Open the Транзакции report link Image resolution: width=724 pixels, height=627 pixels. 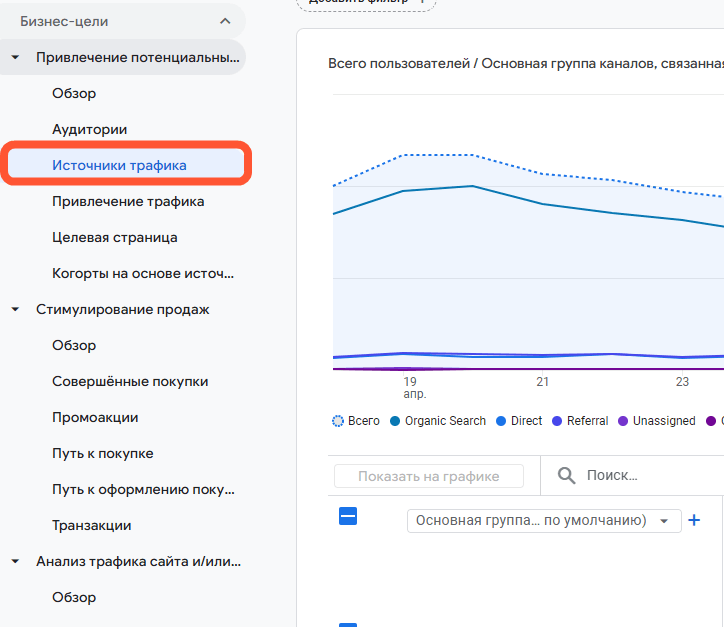(92, 526)
